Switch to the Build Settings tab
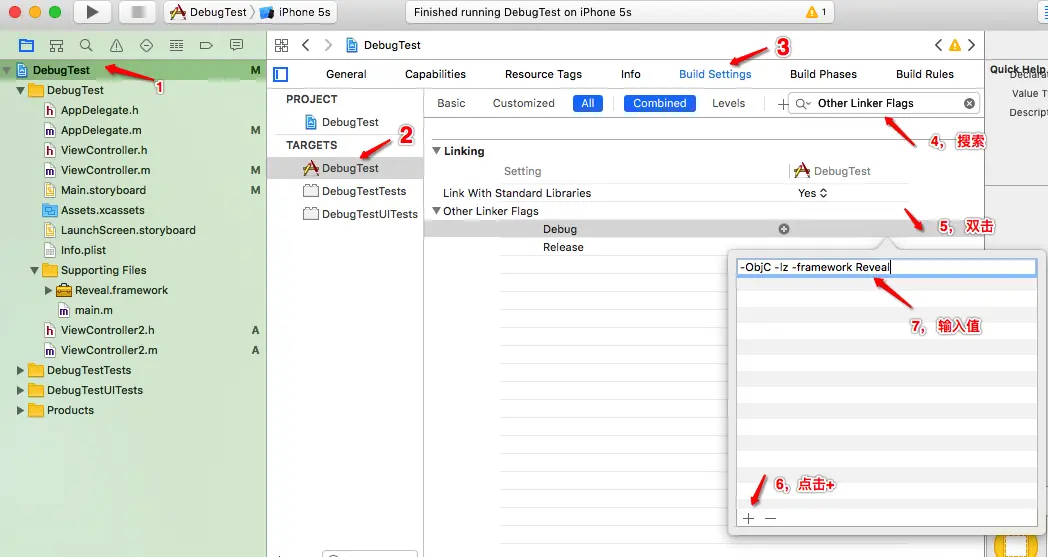The height and width of the screenshot is (557, 1048). (715, 74)
